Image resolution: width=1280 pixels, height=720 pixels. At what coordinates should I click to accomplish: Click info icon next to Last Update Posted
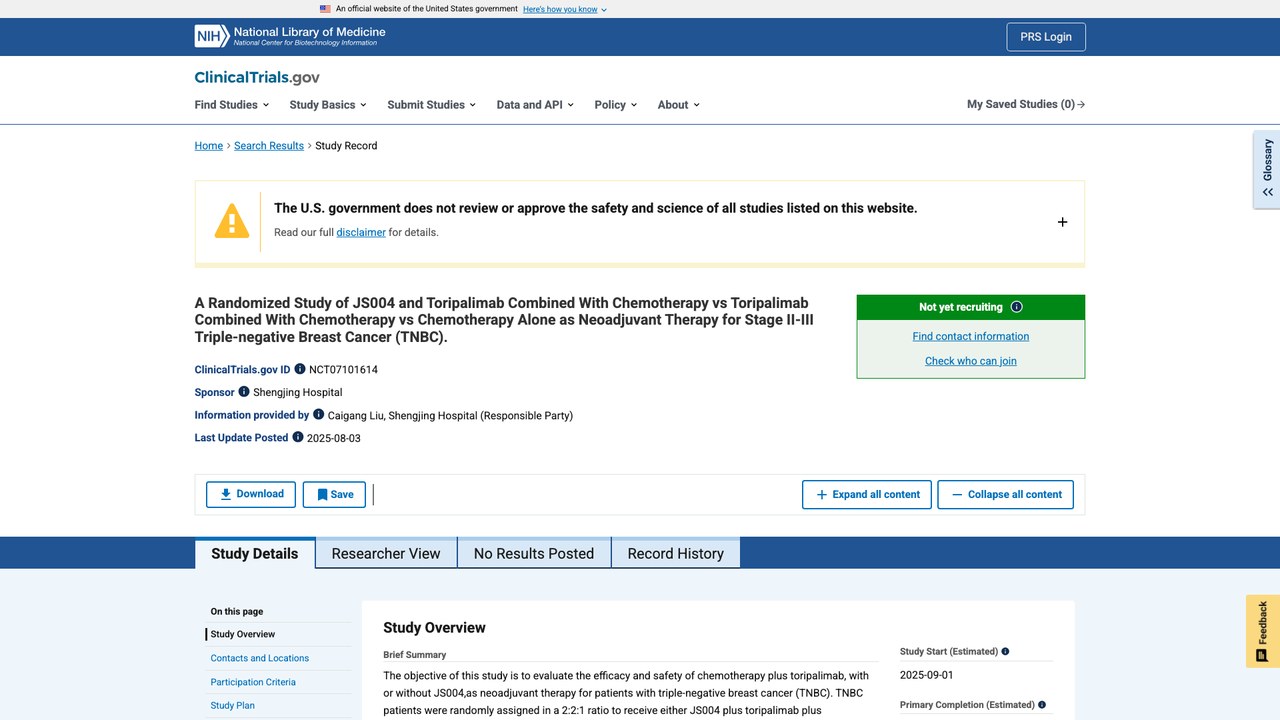click(298, 437)
